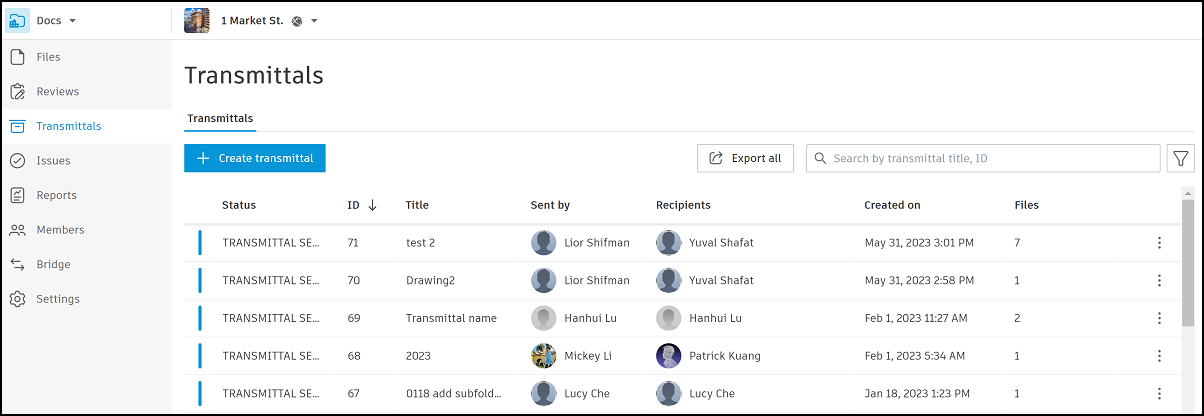This screenshot has height=416, width=1204.
Task: Select the Transmittals tab
Action: click(x=220, y=119)
